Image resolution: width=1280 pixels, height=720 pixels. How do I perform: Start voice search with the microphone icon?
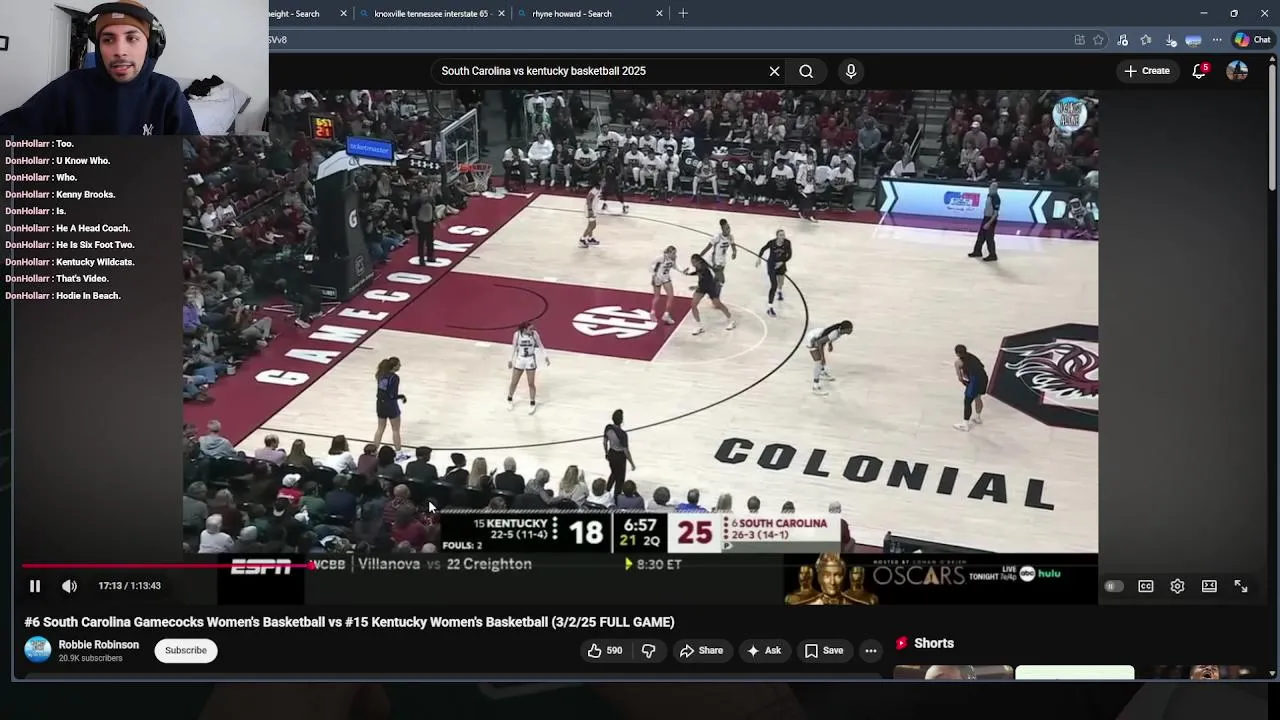(851, 71)
